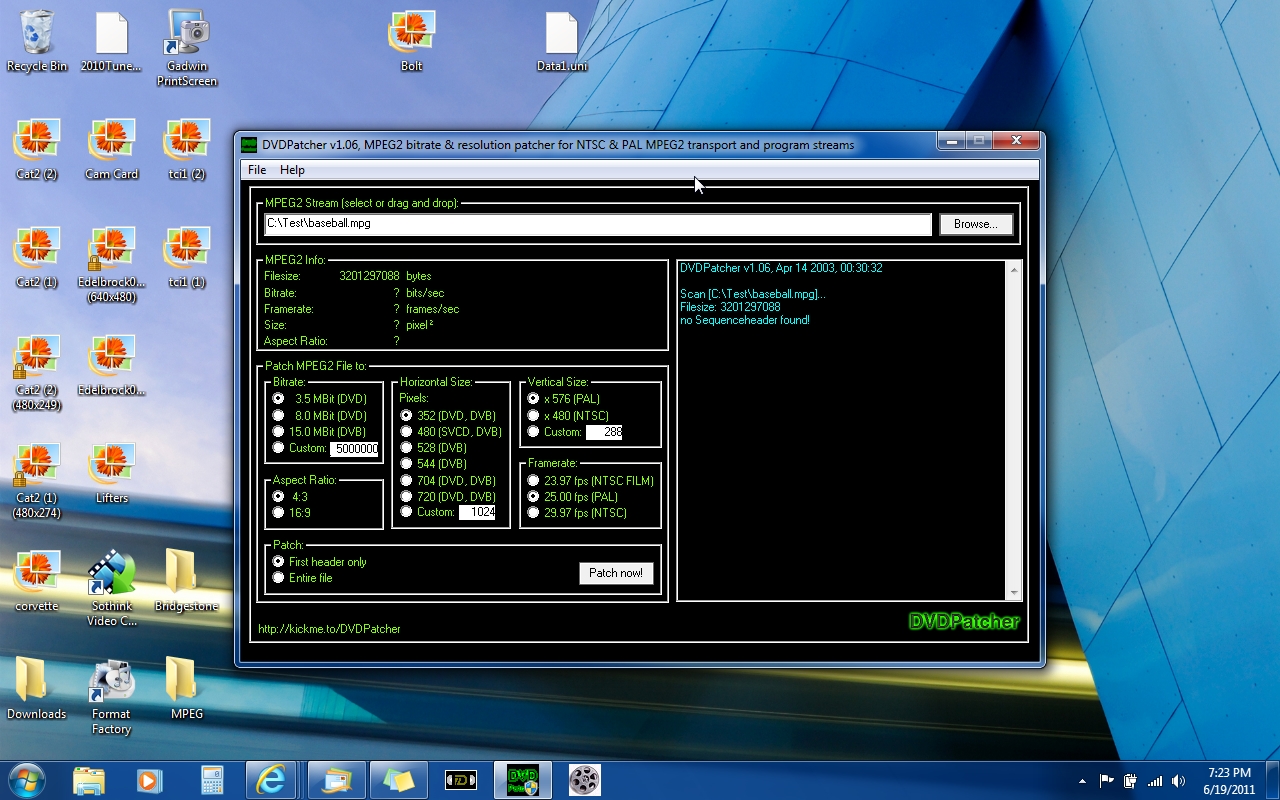The image size is (1280, 800).
Task: Select the corvette desktop image
Action: [37, 581]
